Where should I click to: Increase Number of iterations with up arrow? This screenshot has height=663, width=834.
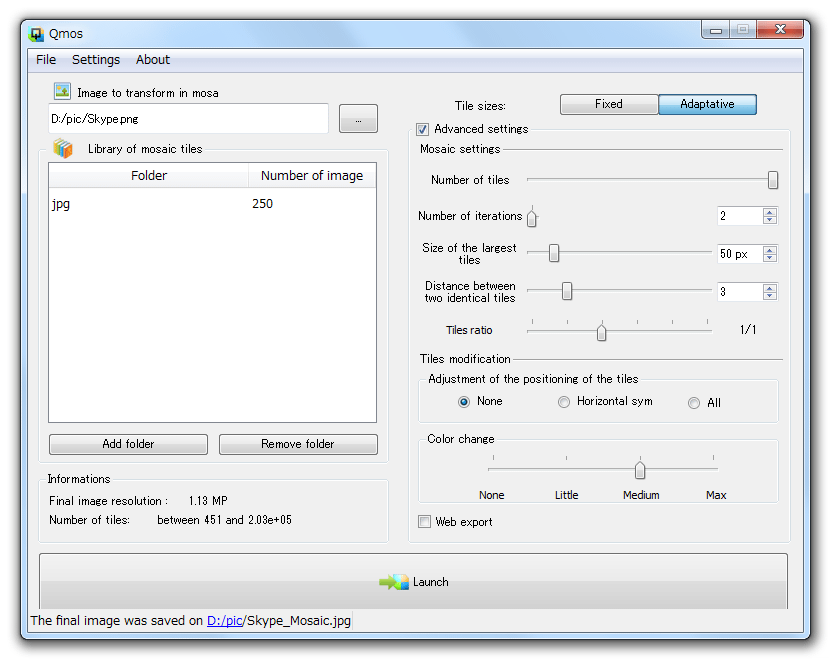point(769,212)
